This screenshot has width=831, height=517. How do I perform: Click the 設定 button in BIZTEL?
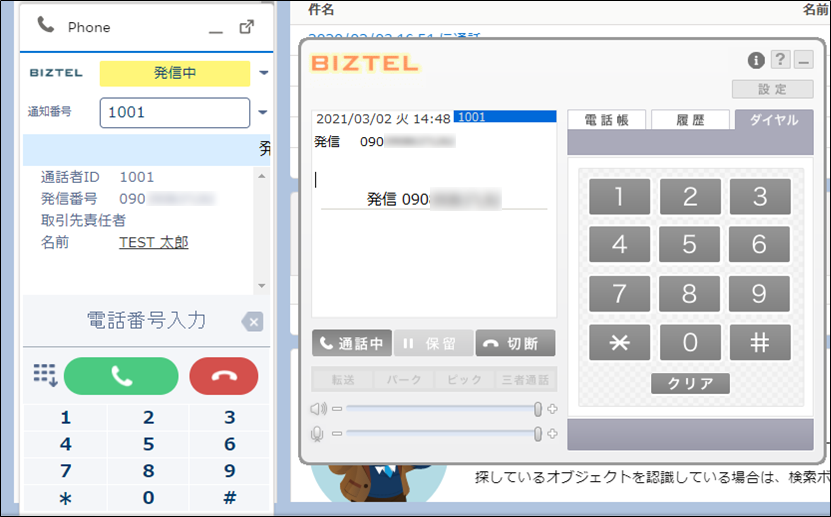coord(772,89)
